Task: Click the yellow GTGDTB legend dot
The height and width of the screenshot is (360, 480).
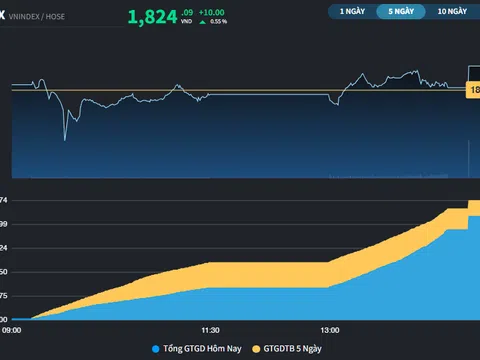Action: point(256,349)
